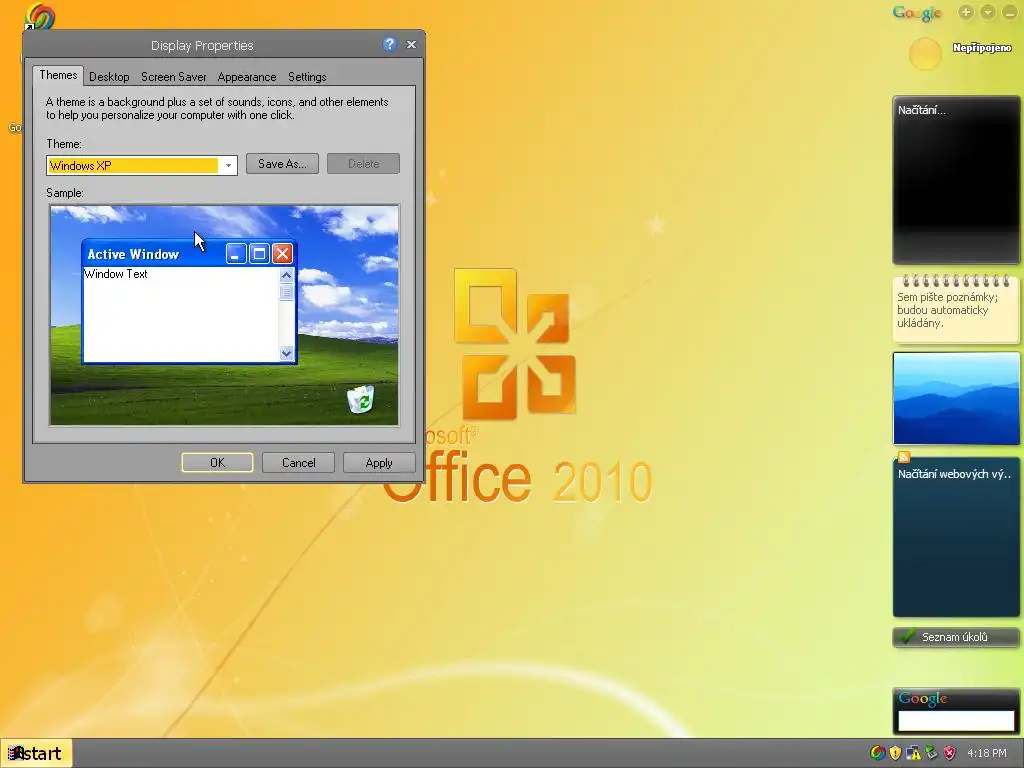Open the Settings tab

(x=307, y=77)
